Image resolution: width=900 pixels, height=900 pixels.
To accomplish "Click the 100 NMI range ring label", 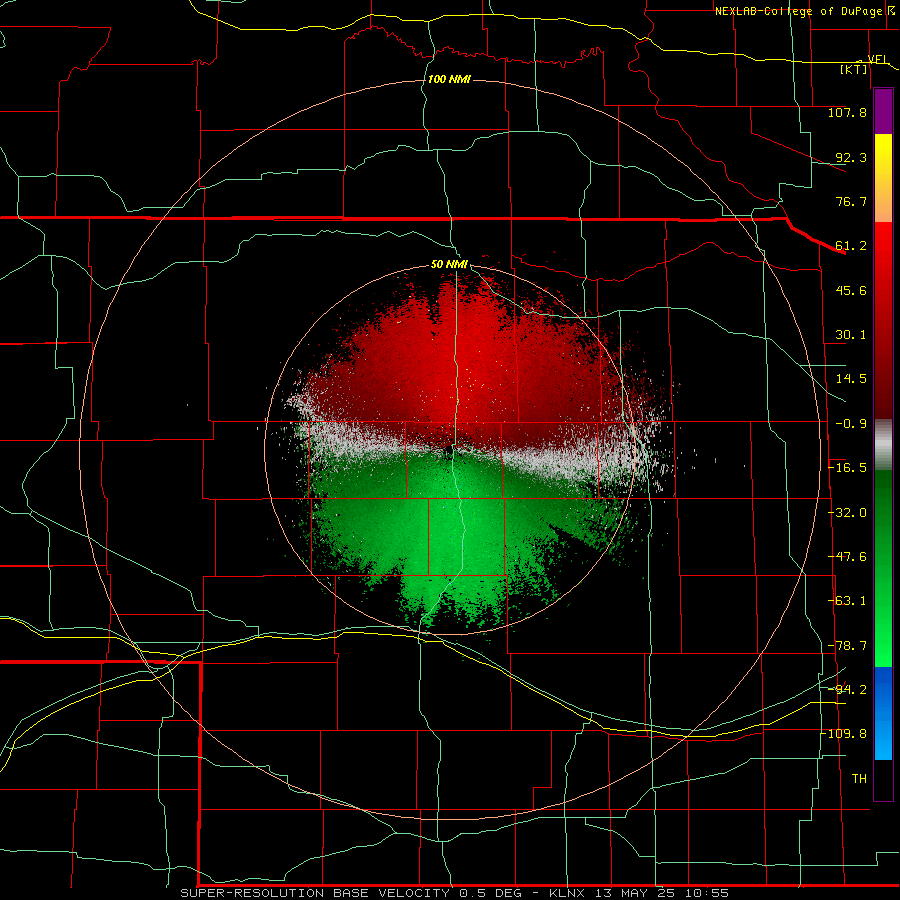I will tap(449, 79).
